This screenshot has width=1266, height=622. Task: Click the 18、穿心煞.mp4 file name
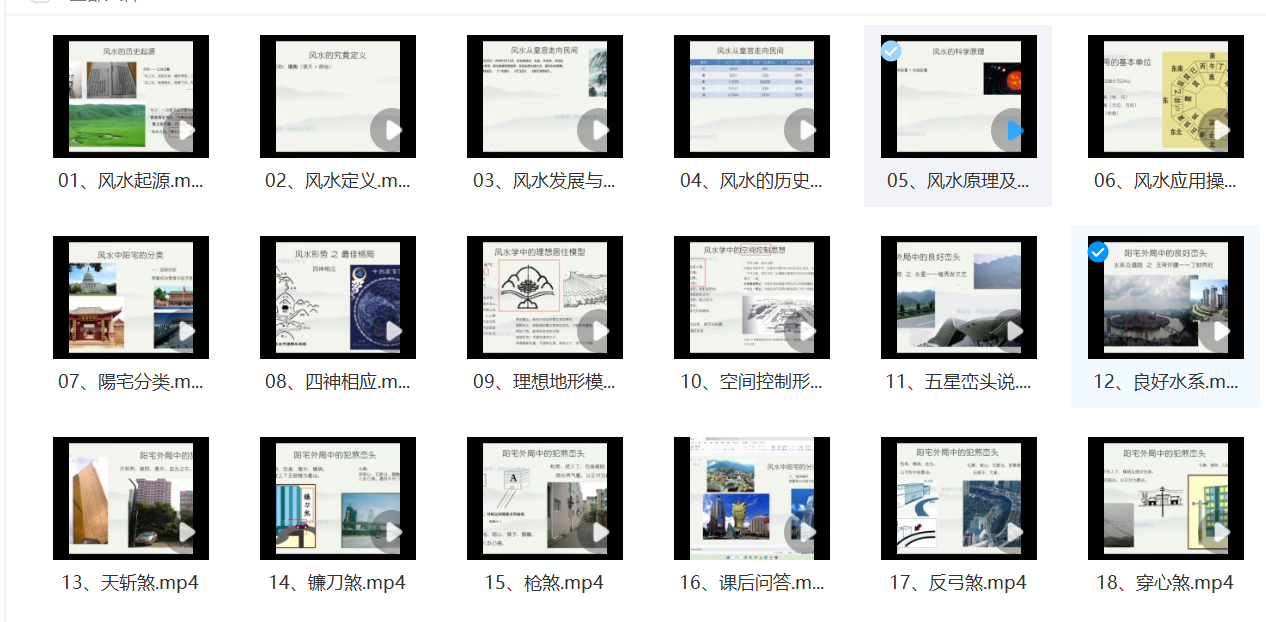(1165, 582)
